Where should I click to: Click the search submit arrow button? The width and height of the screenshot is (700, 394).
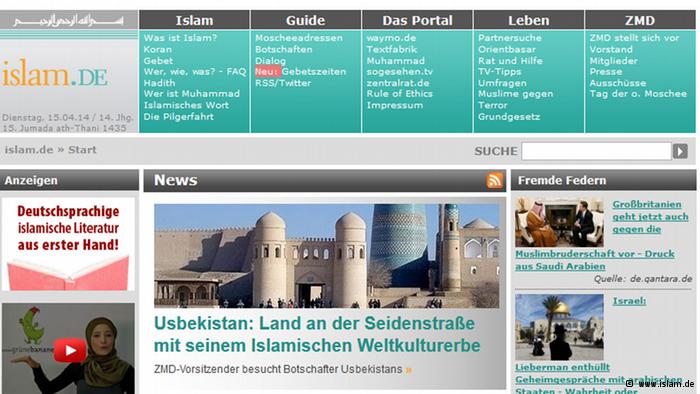pyautogui.click(x=680, y=151)
